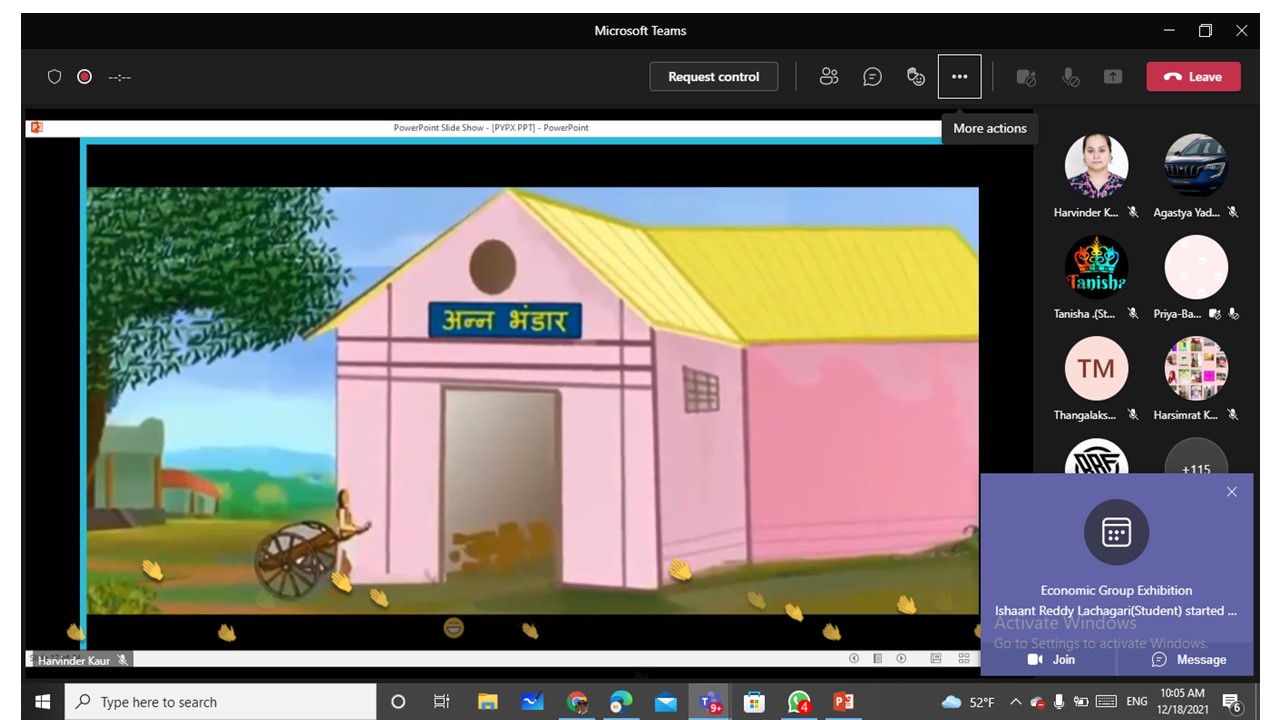Show hidden system tray icons
The image size is (1280, 720).
coord(1016,702)
